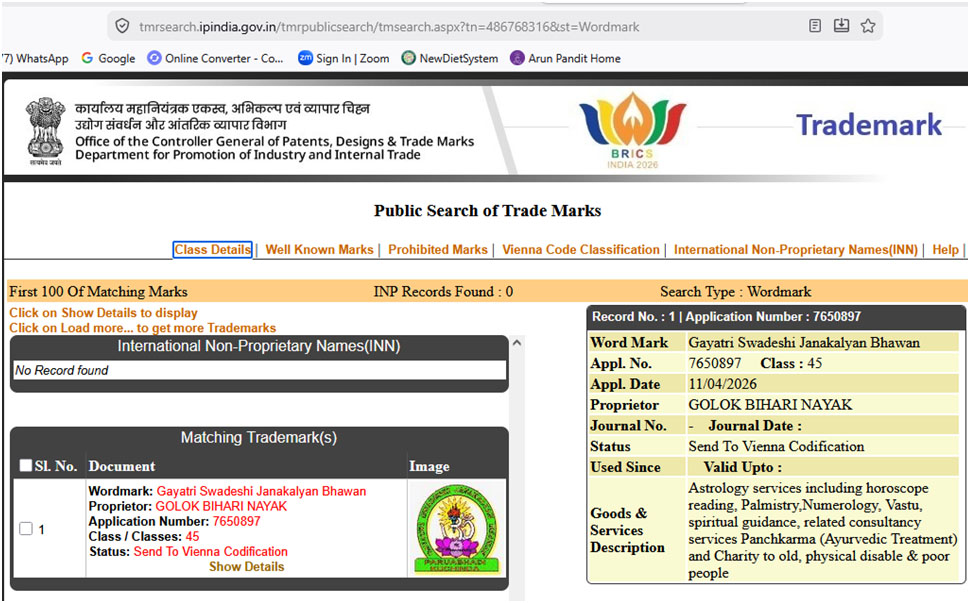Screen dimensions: 970x603
Task: Open the Online Converter bookmark
Action: point(215,58)
